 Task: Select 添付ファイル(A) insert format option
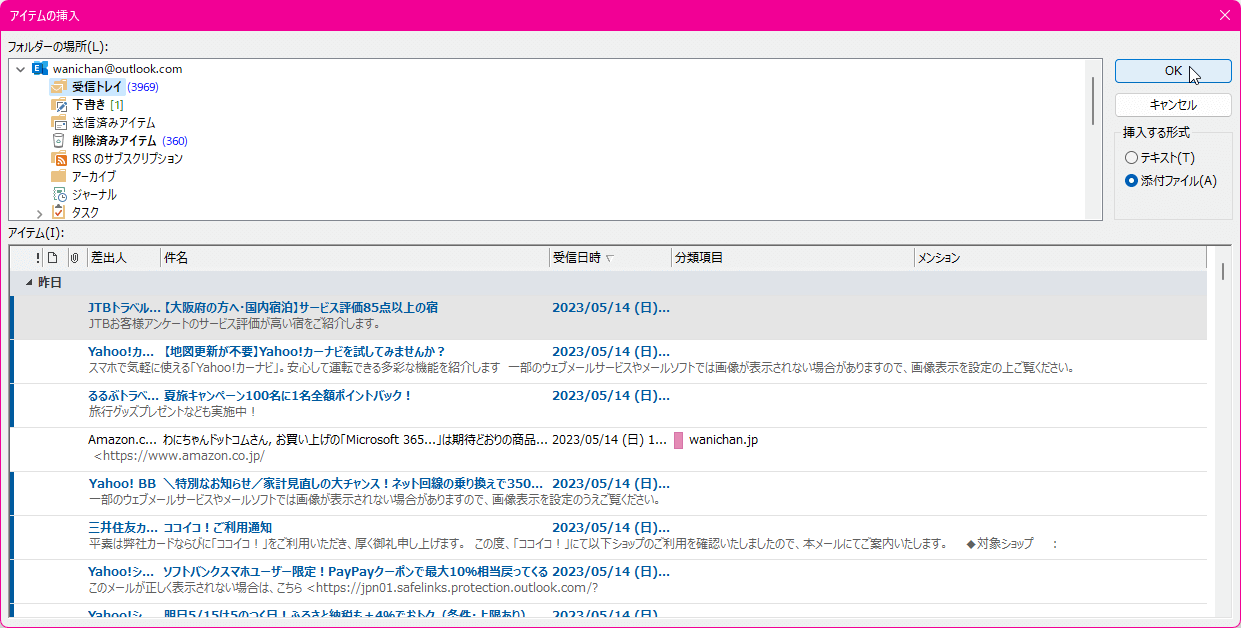click(x=1171, y=181)
